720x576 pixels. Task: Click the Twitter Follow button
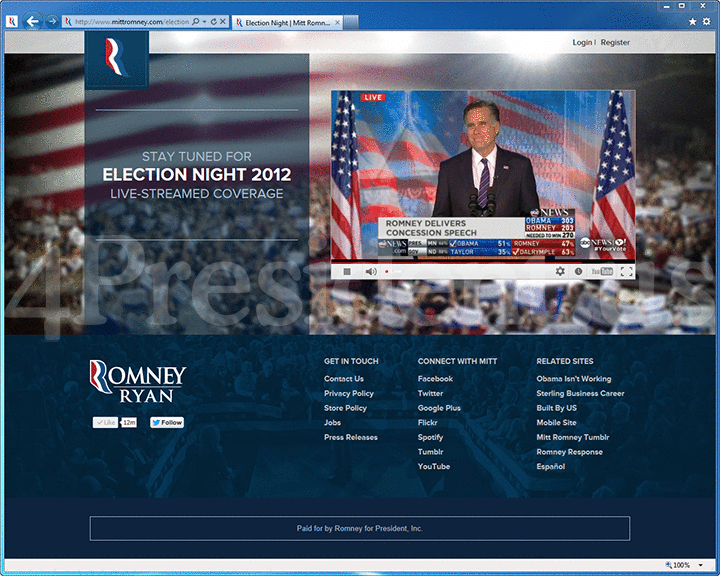point(167,423)
